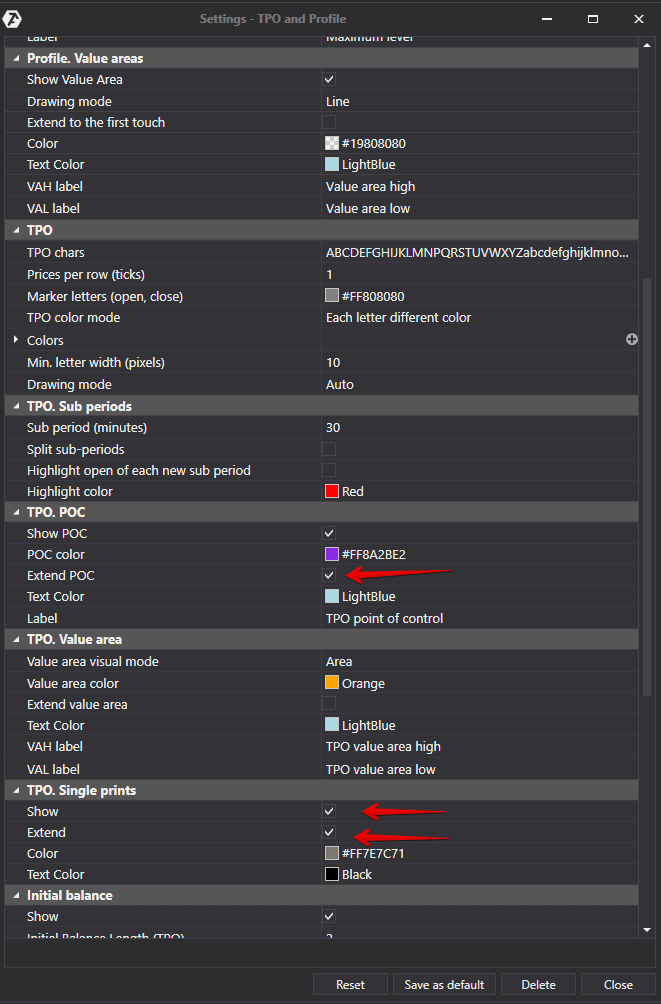
Task: Enable Extend value area checkbox
Action: click(x=329, y=704)
